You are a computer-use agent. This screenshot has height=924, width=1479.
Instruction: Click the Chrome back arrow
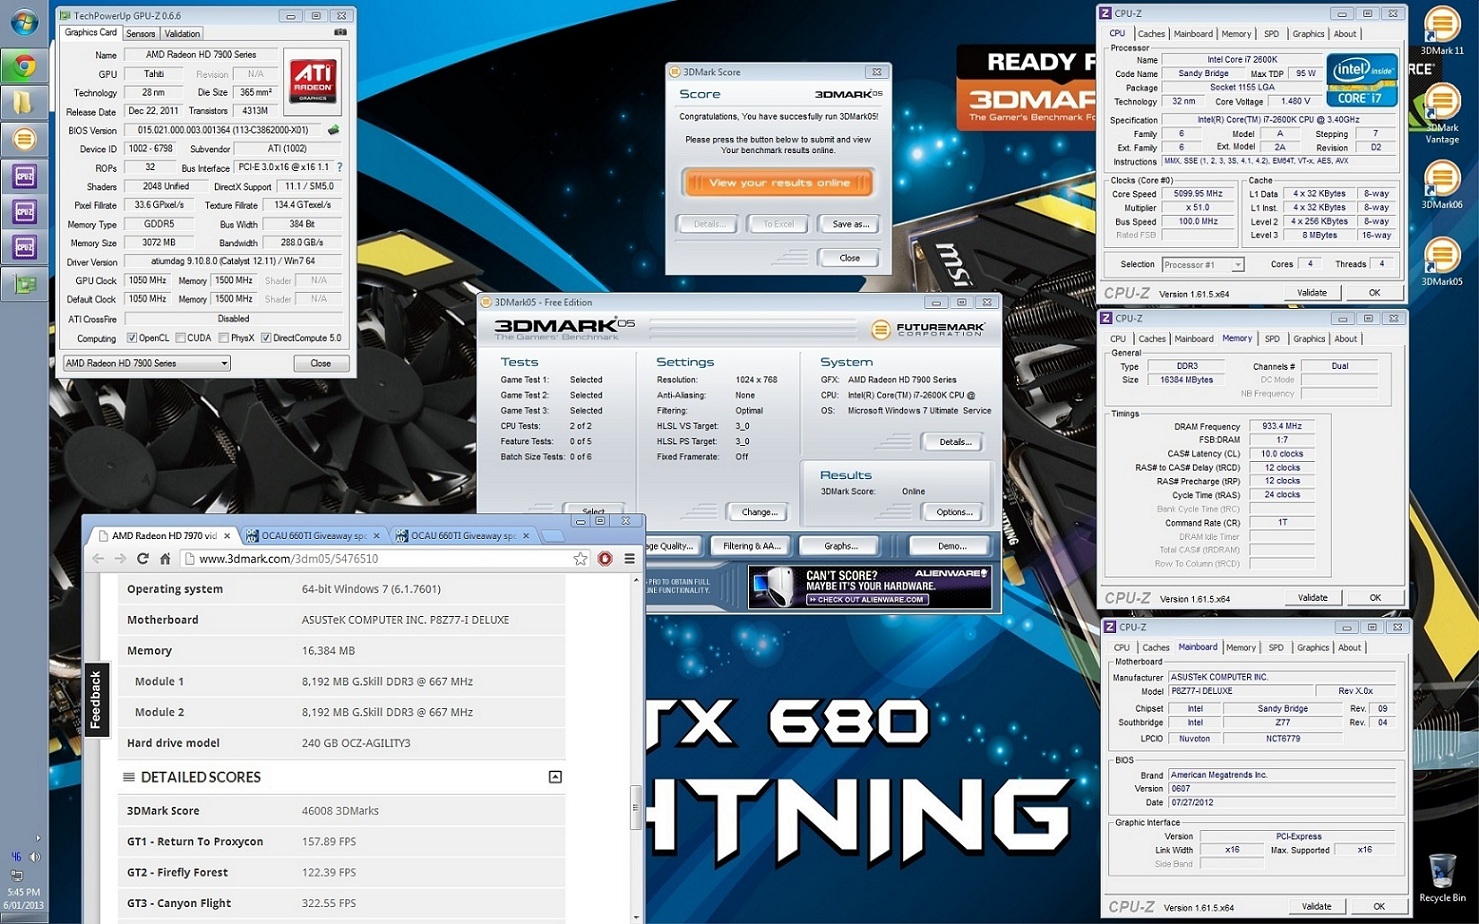[98, 559]
